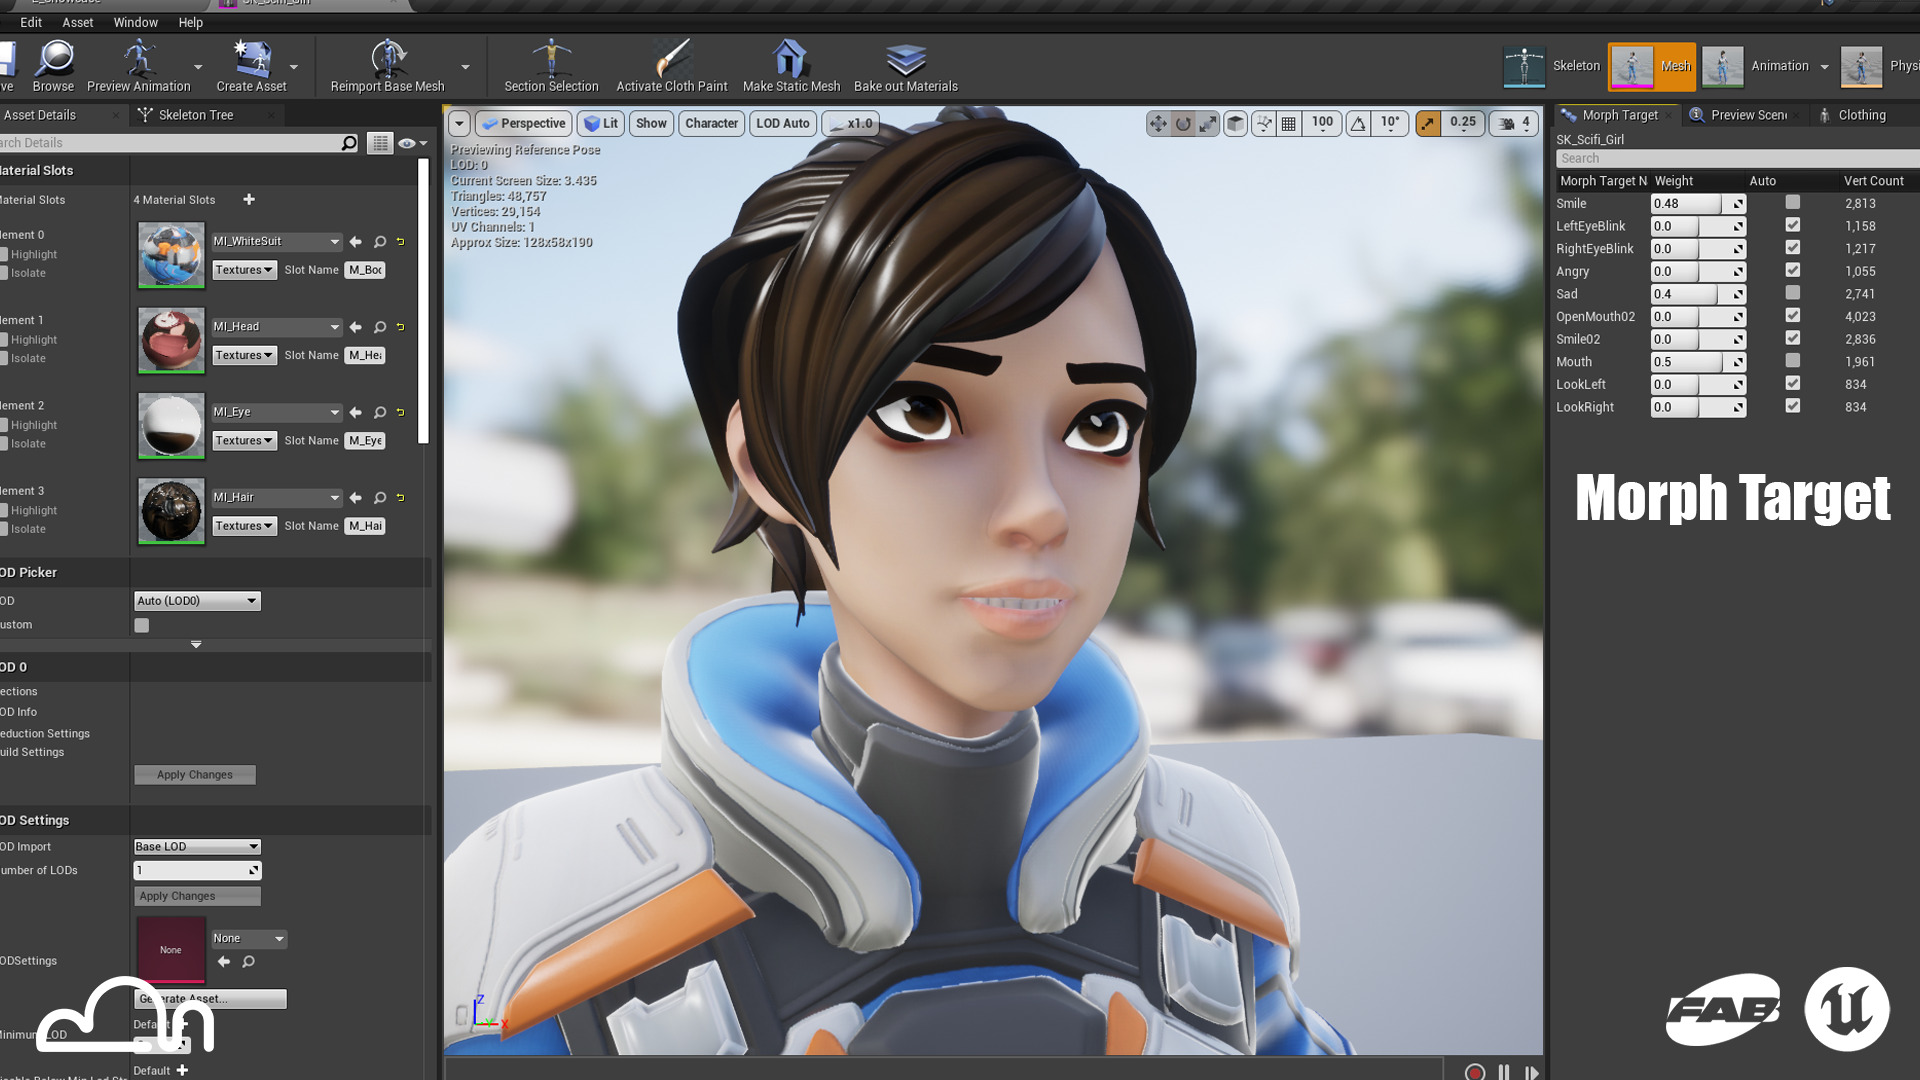Click the camera speed icon in viewport

pos(1506,124)
